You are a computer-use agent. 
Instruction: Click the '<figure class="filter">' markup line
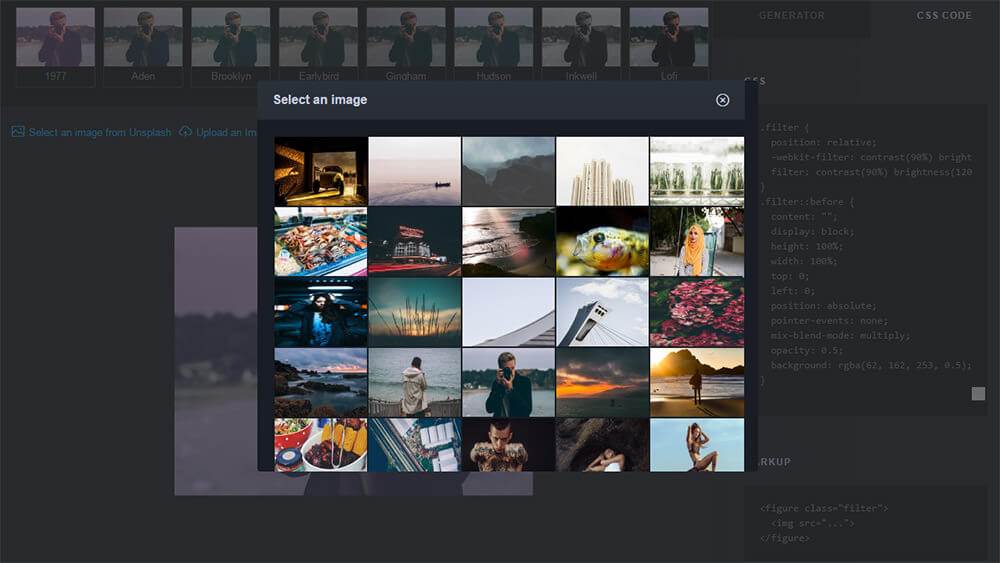pos(823,508)
